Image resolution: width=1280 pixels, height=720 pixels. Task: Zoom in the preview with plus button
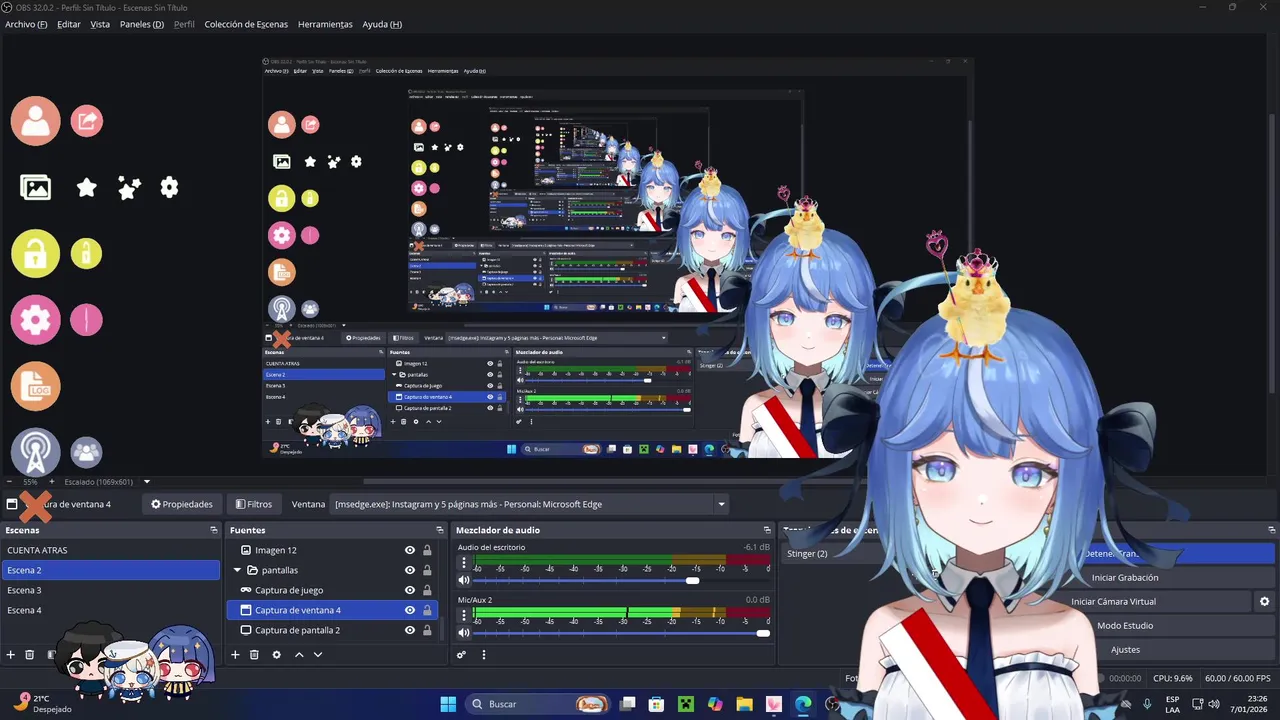click(51, 481)
